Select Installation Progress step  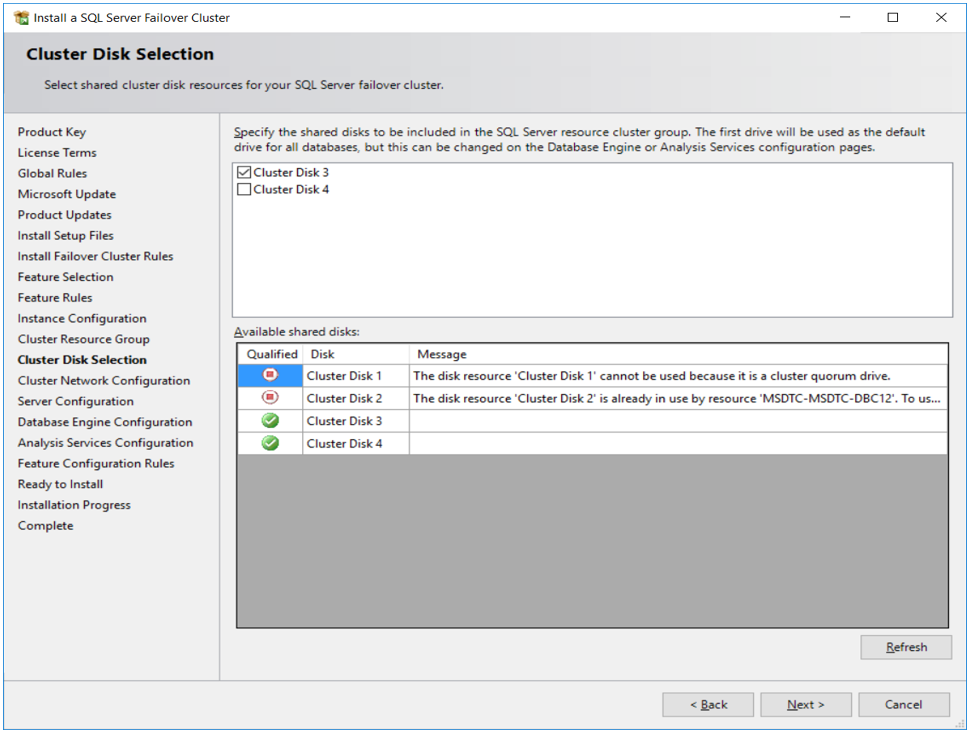click(x=74, y=505)
